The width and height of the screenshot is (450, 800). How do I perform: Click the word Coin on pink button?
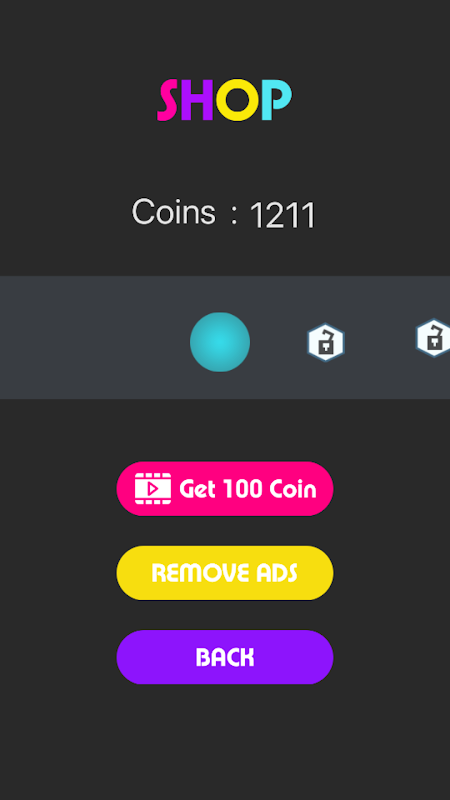293,489
